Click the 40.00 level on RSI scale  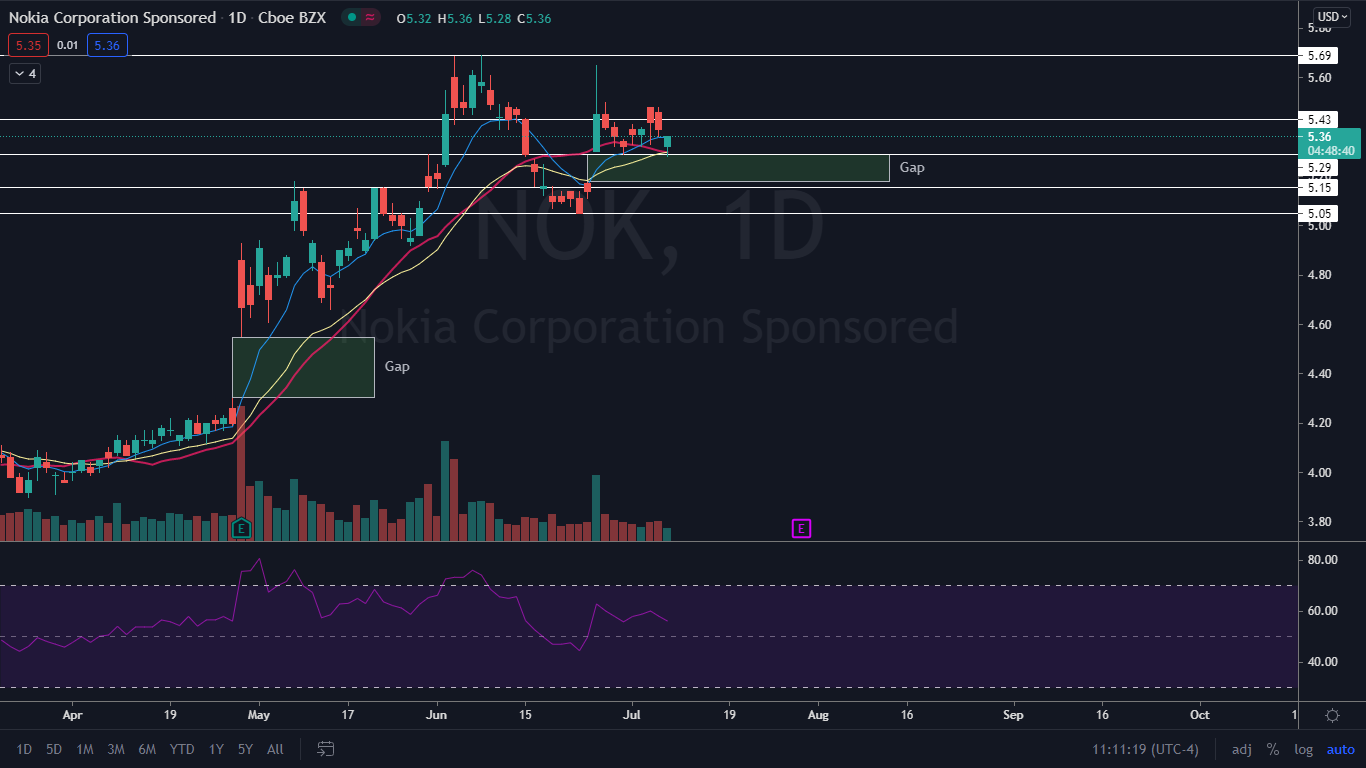[1322, 661]
